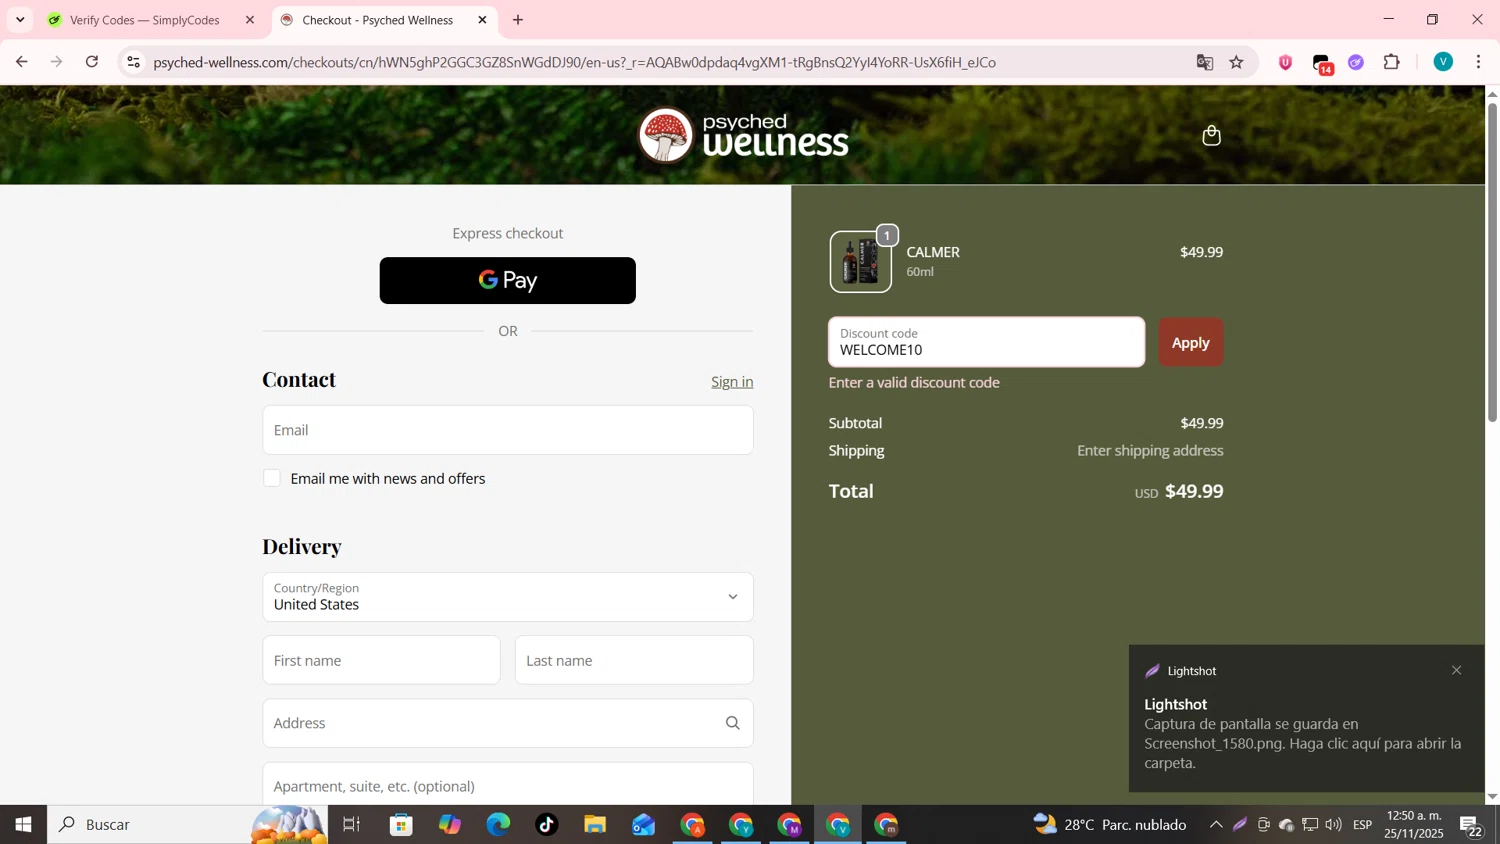
Task: Open the Chrome profile avatar V
Action: [x=1443, y=62]
